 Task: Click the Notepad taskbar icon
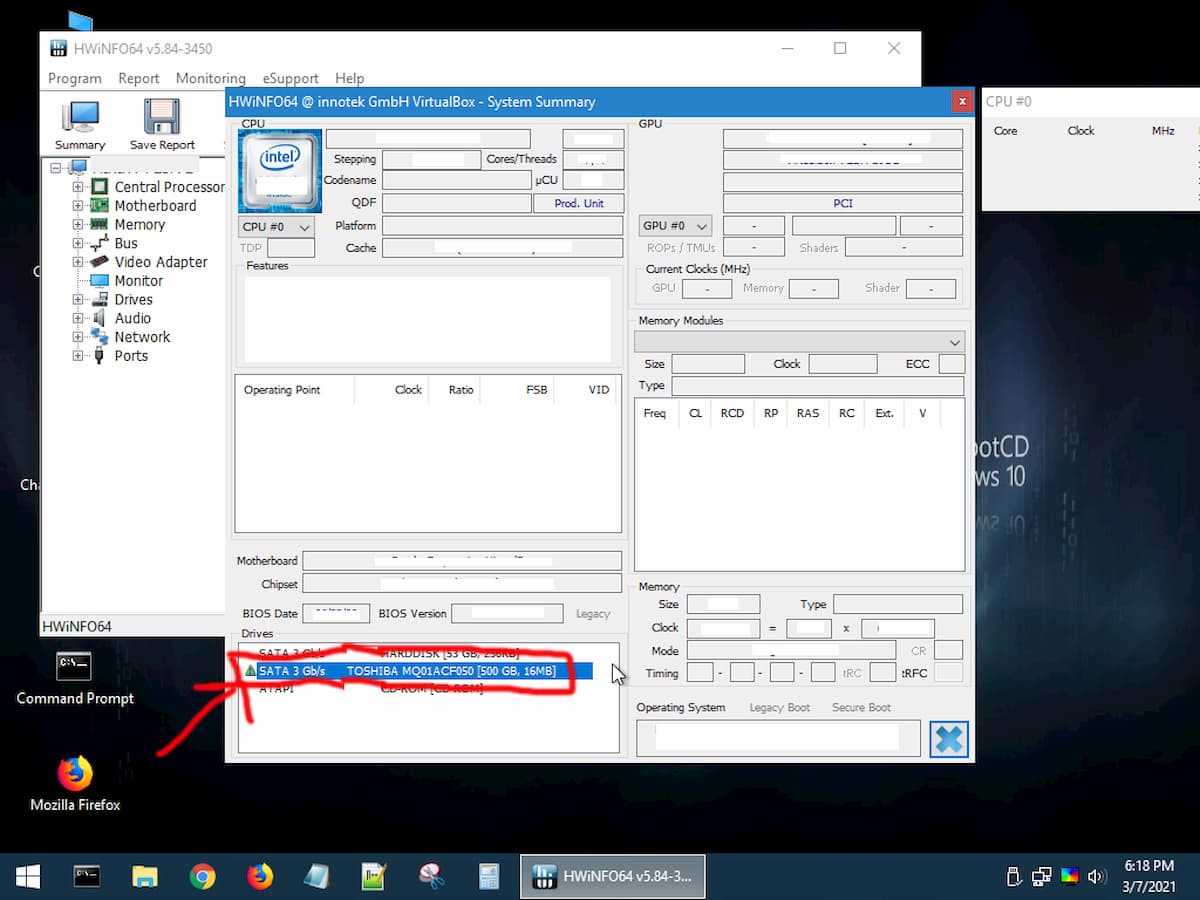pos(317,877)
